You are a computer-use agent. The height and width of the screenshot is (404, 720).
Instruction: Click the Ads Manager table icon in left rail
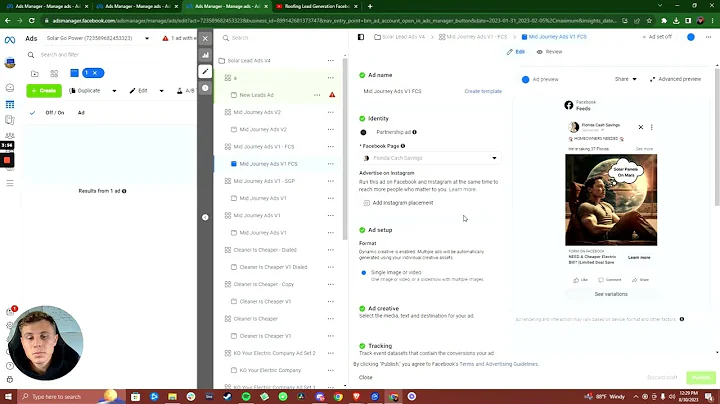click(x=10, y=105)
